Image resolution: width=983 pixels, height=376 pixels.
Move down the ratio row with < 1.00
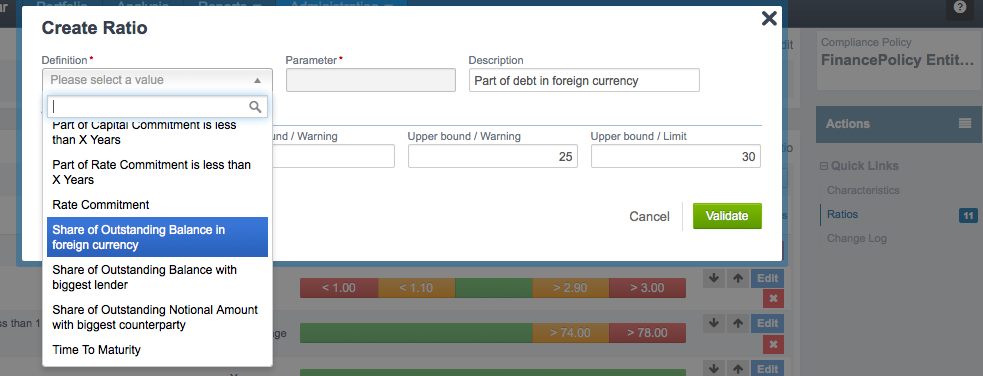(x=713, y=279)
